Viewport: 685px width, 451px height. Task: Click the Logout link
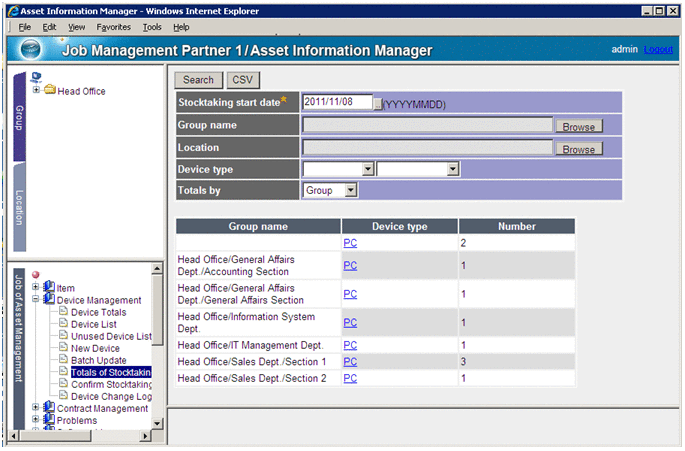point(659,49)
